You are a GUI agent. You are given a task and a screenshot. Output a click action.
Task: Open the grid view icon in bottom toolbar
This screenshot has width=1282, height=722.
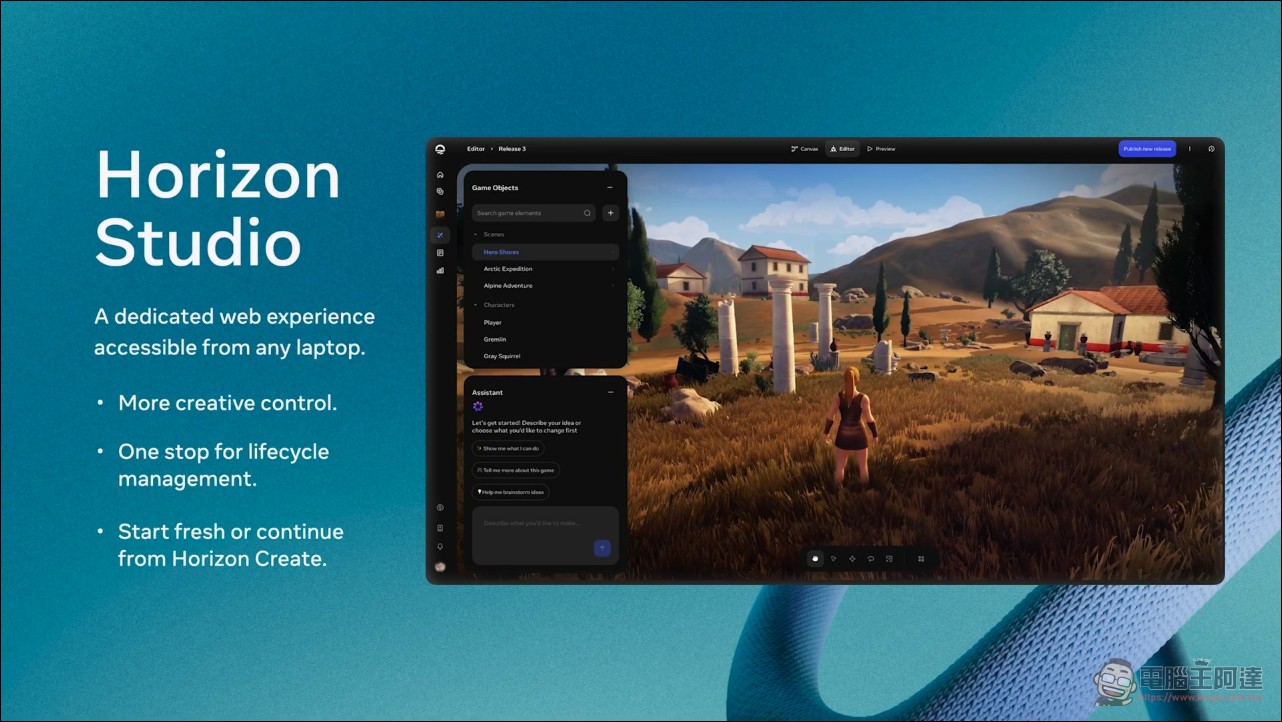(921, 559)
